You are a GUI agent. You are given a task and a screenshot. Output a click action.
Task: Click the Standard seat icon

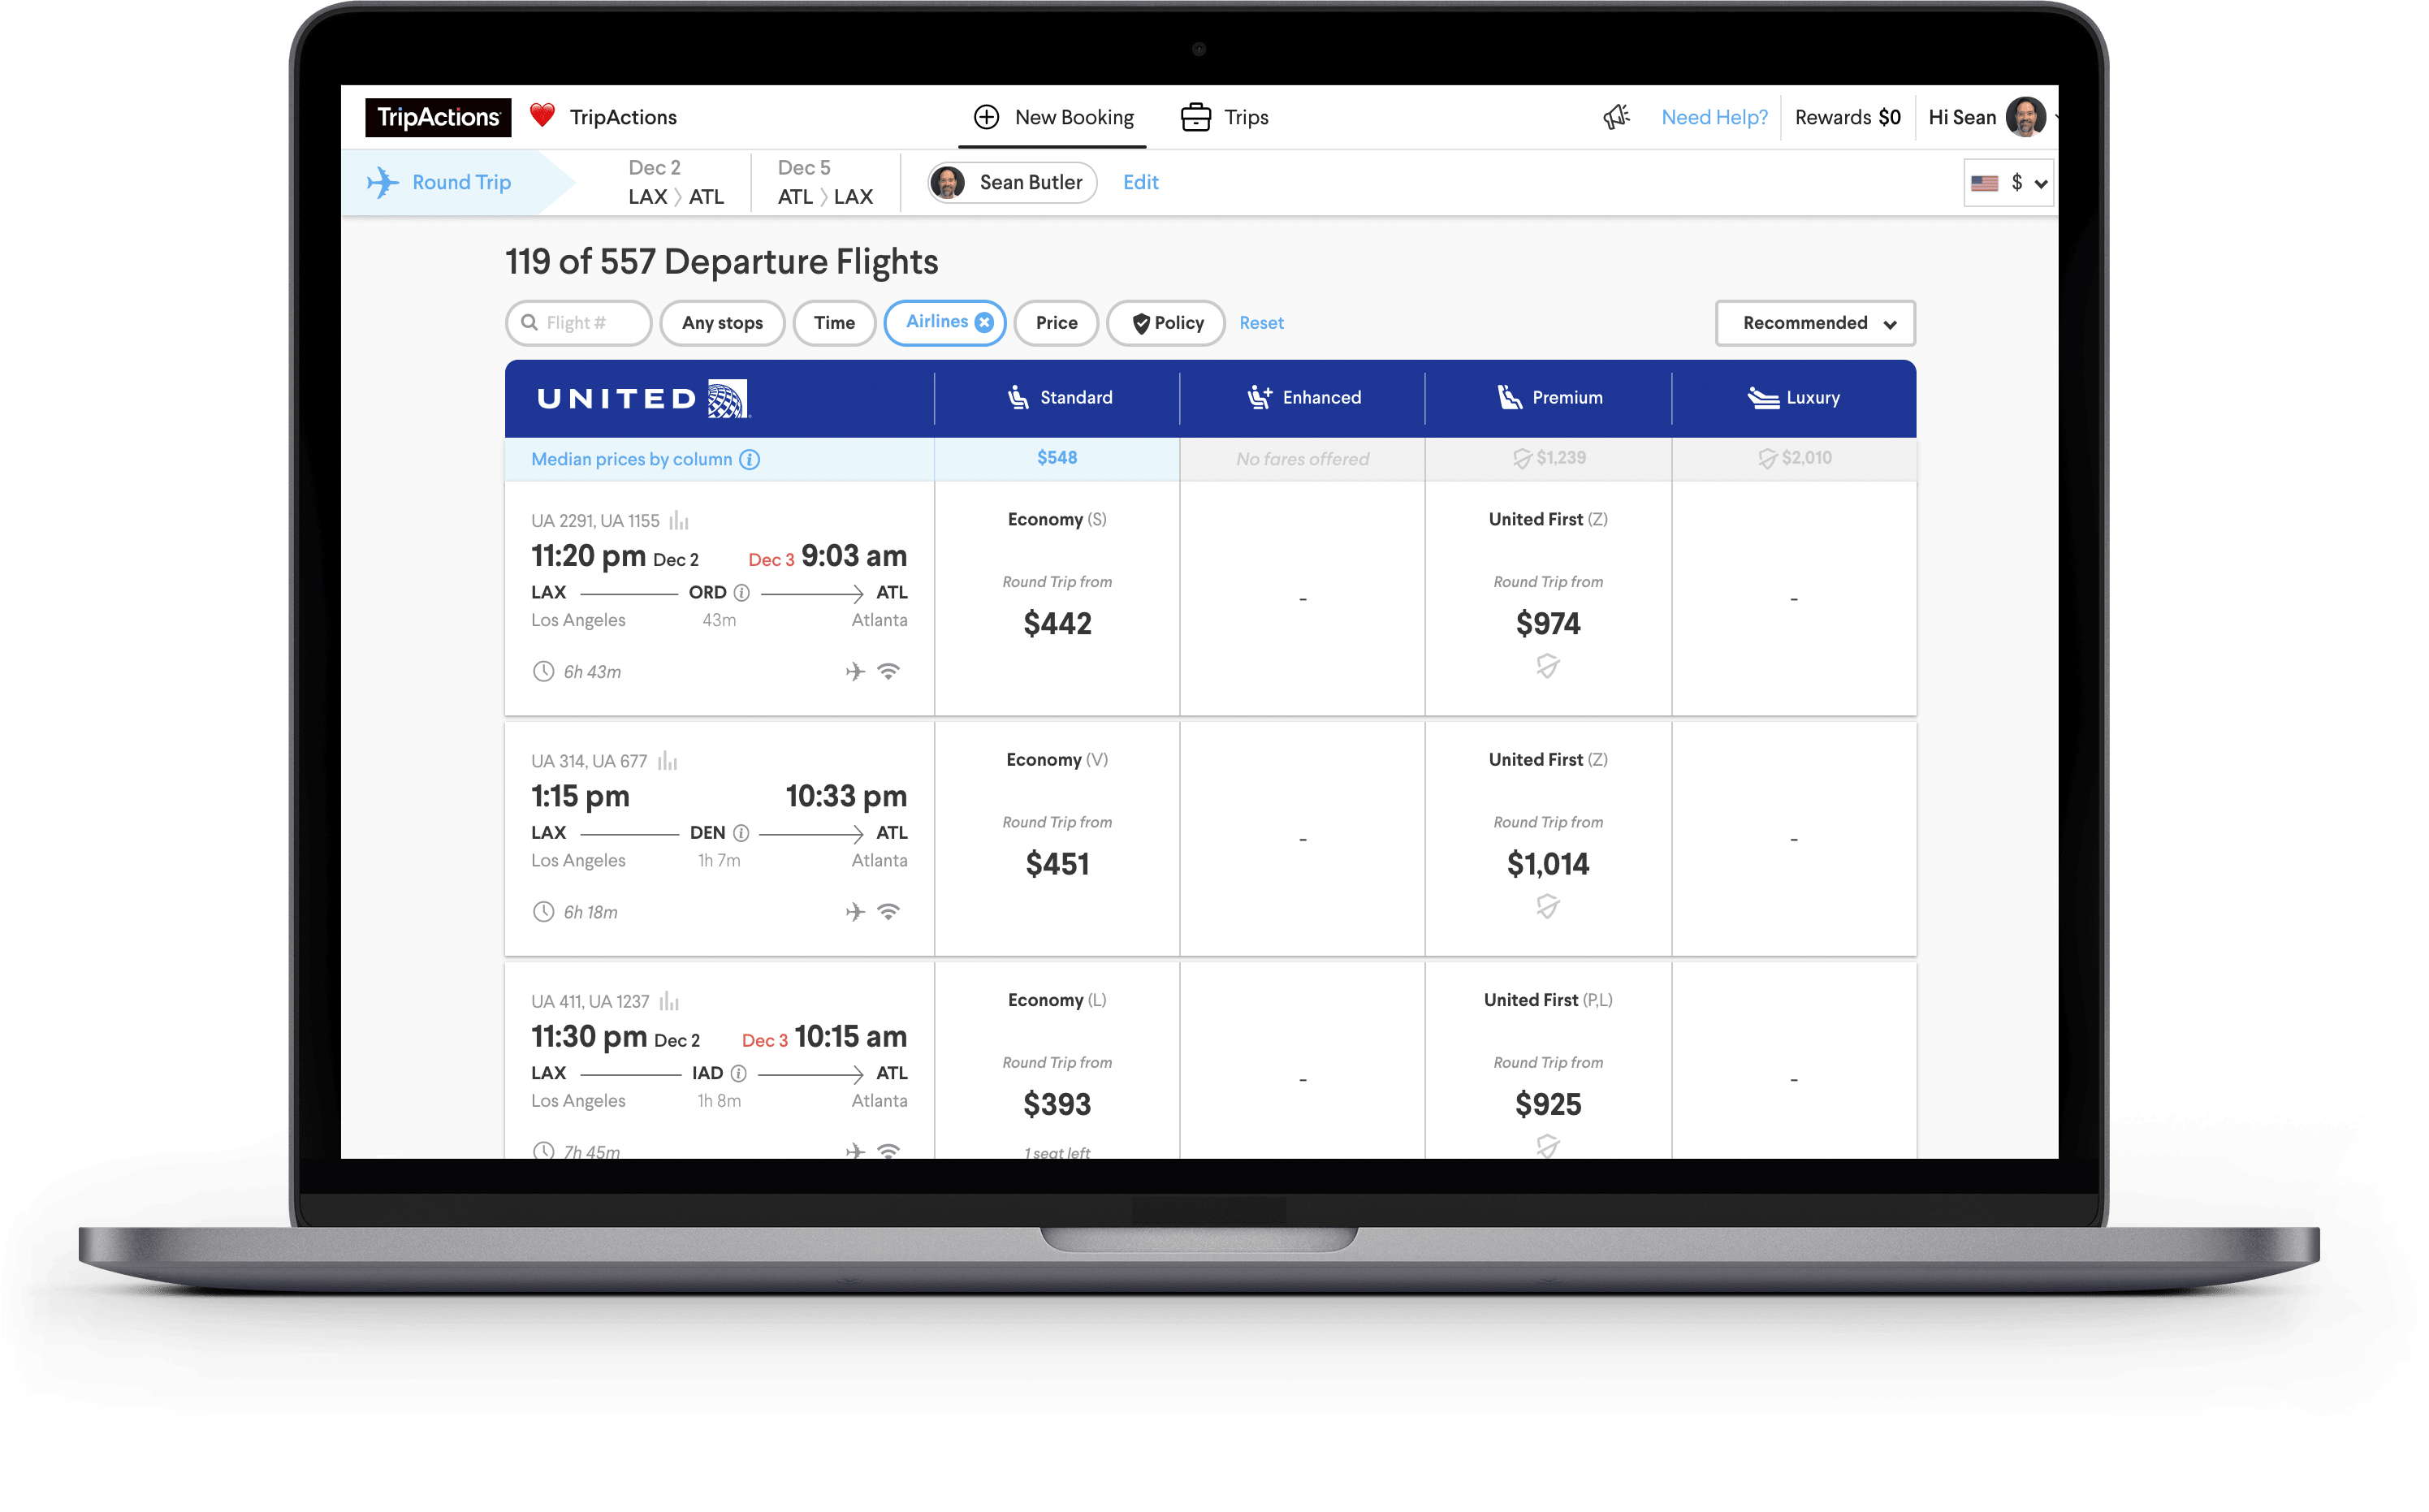tap(1019, 398)
